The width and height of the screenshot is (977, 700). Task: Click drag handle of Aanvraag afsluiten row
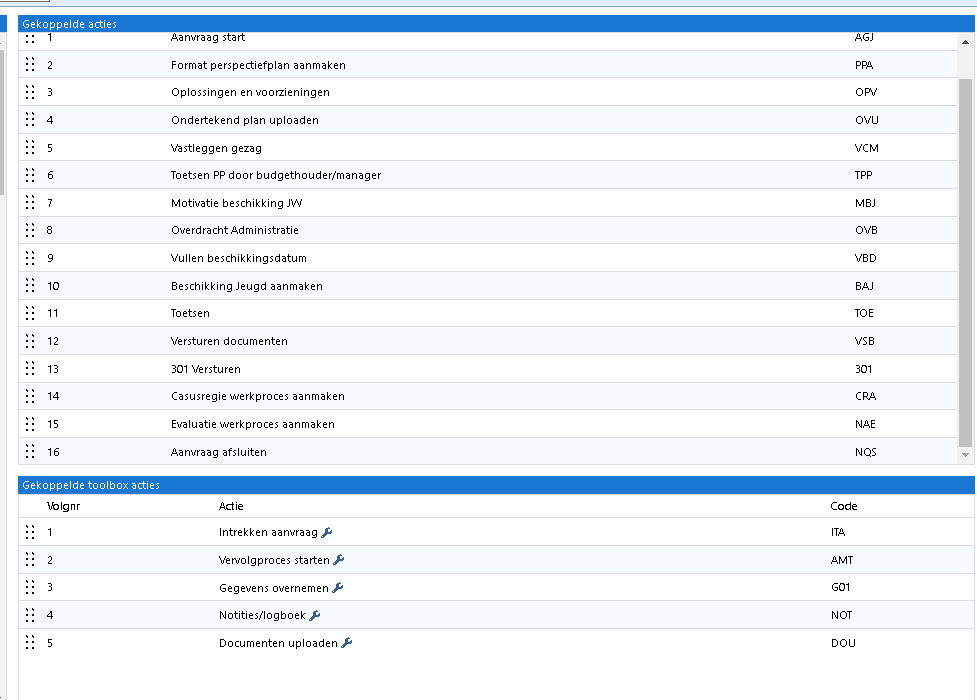coord(30,452)
